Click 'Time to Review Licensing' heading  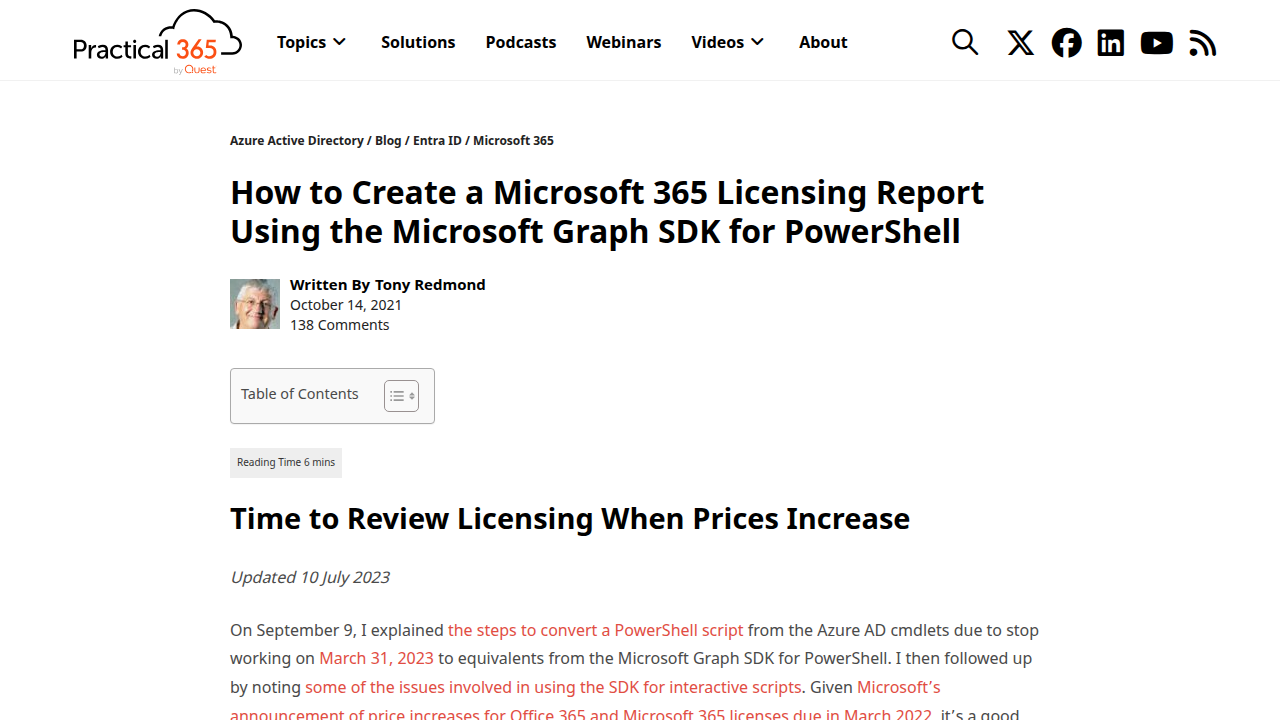pyautogui.click(x=570, y=519)
